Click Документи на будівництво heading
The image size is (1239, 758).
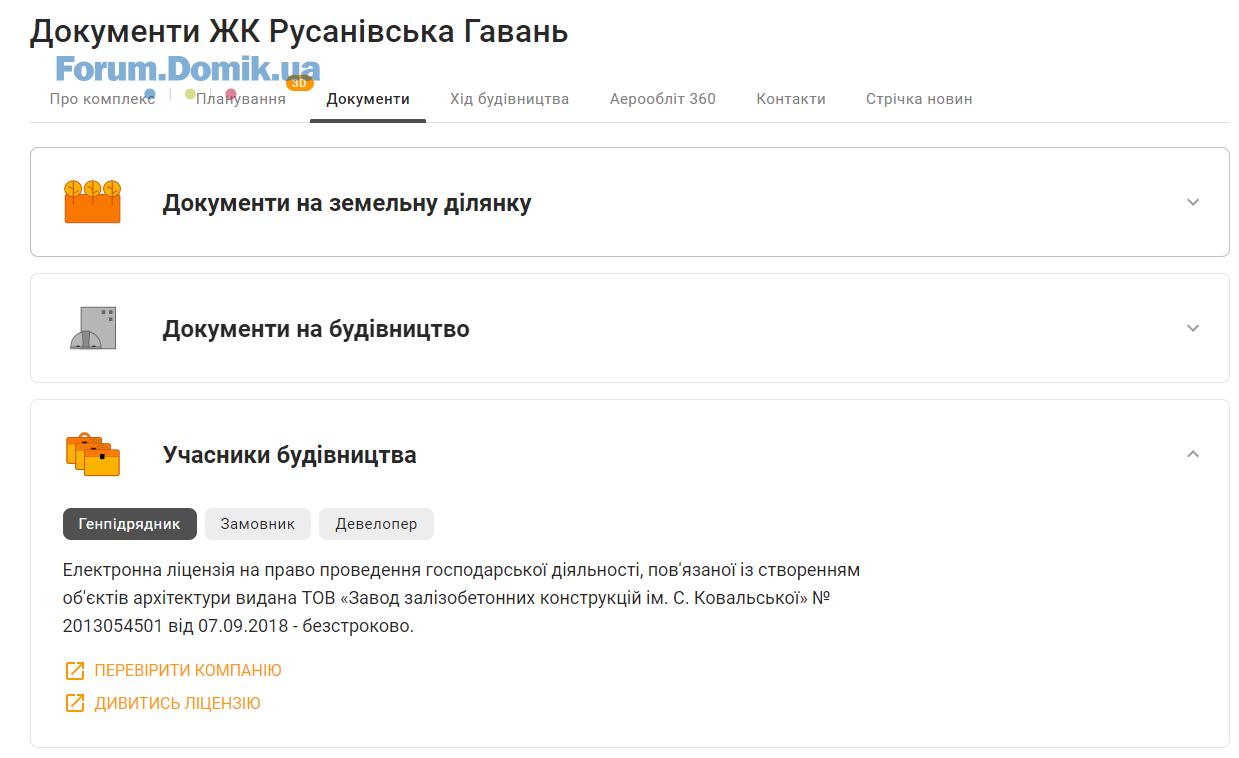[316, 329]
